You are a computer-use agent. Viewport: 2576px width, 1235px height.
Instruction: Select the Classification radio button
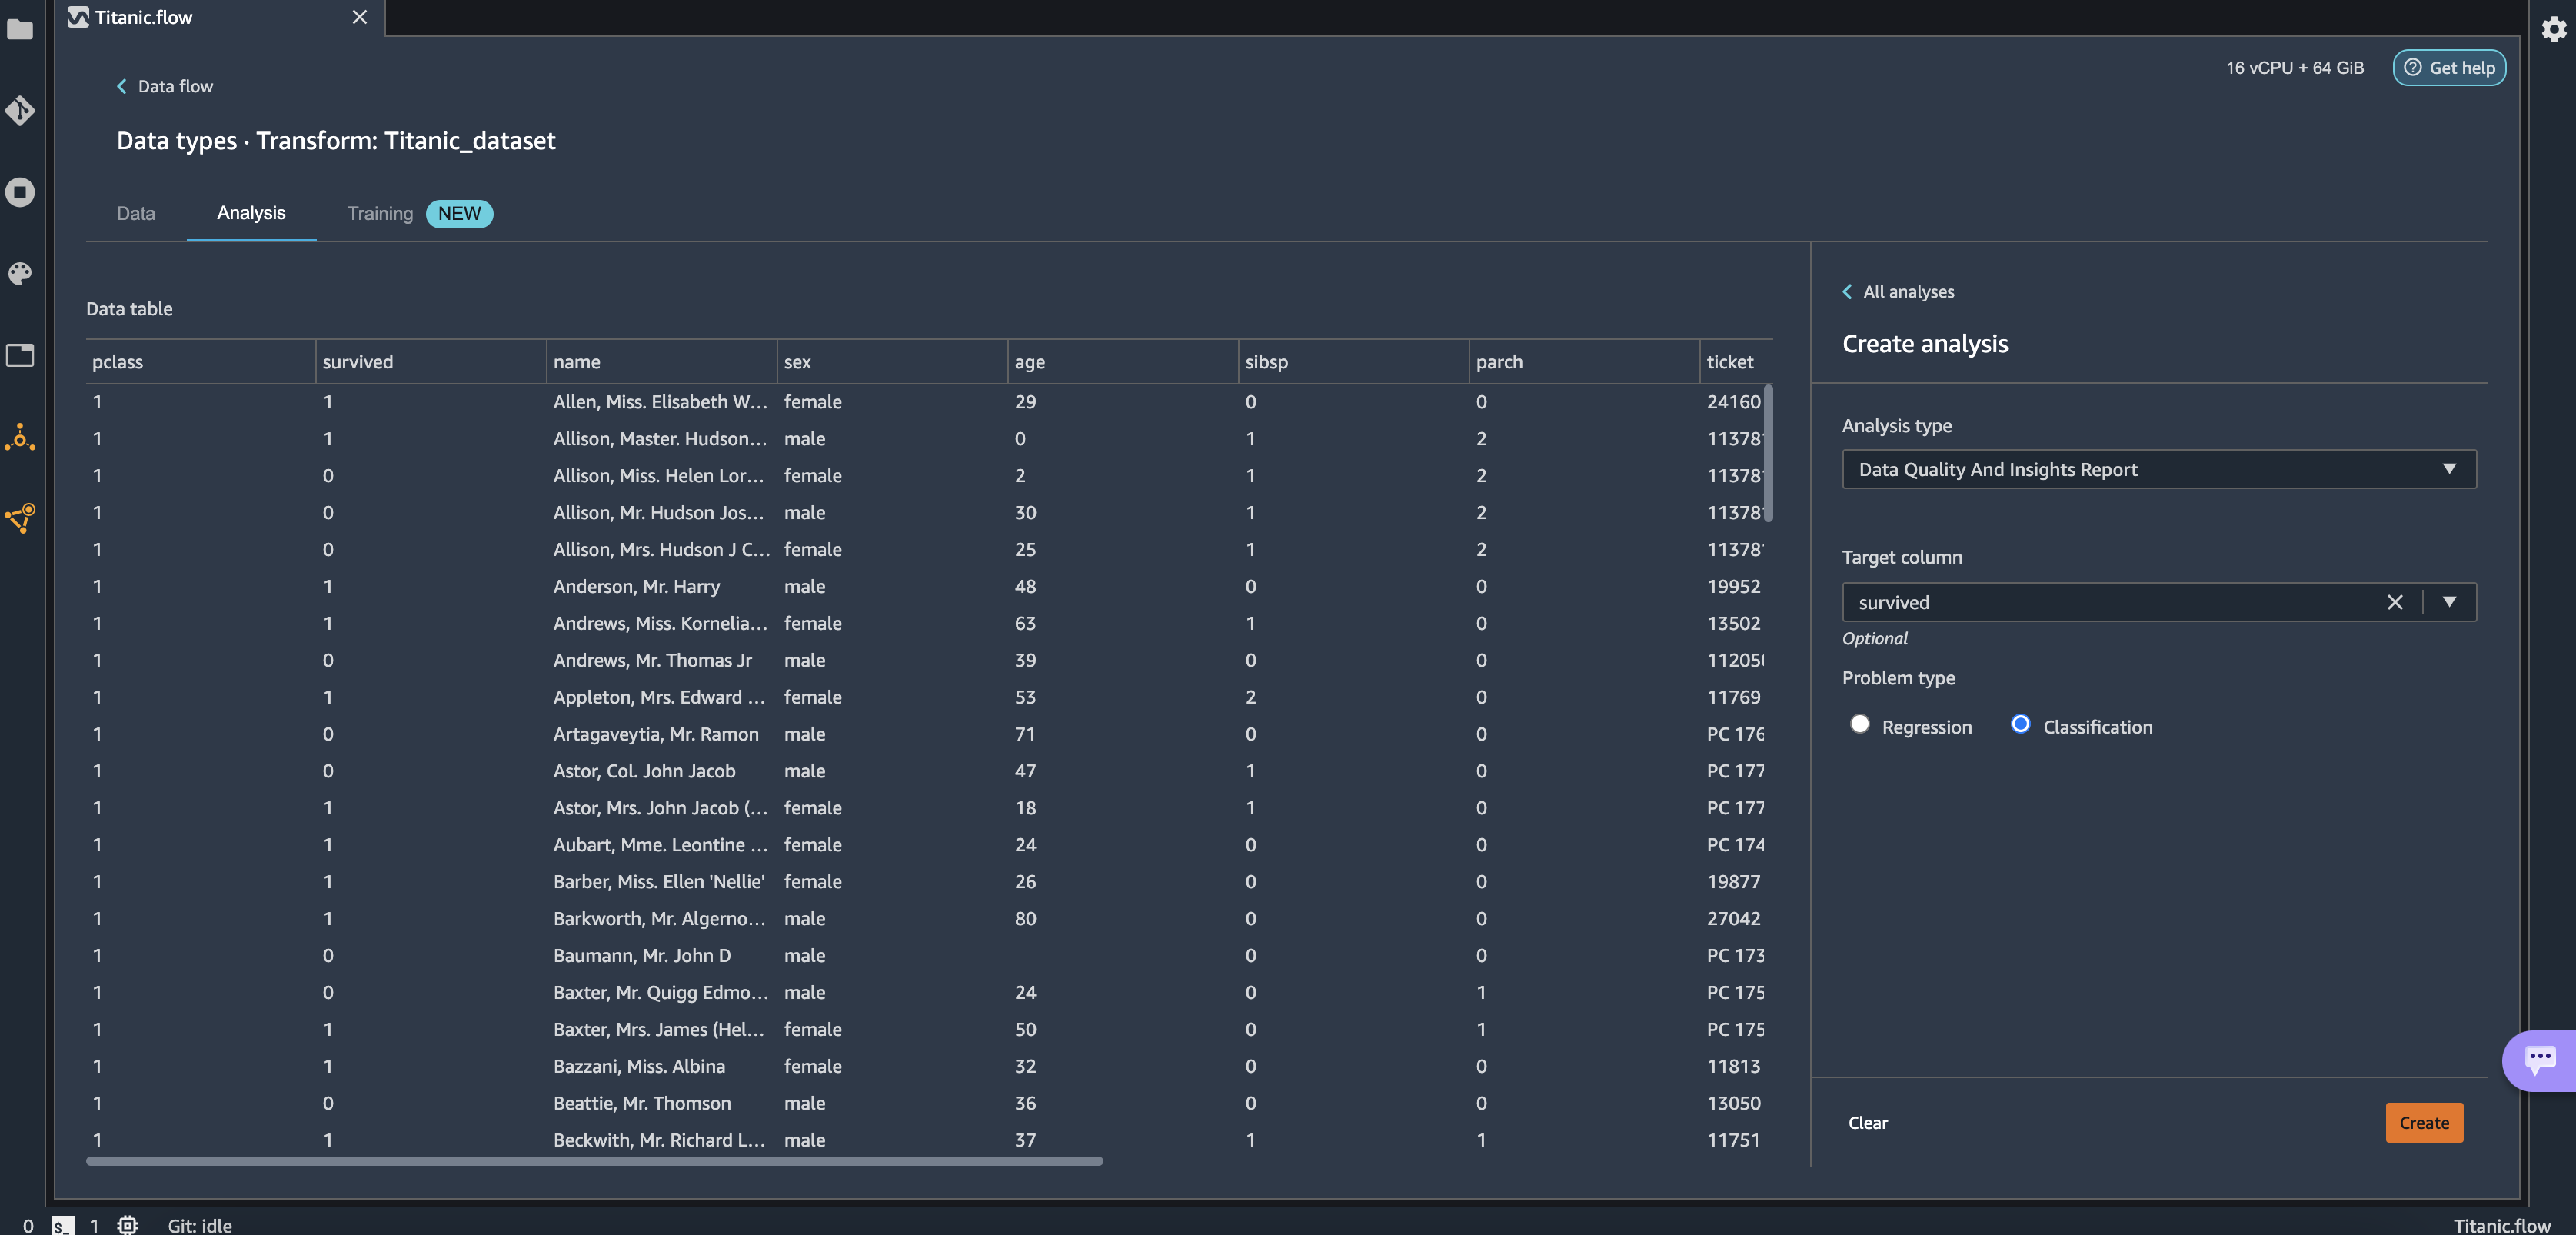point(2020,724)
